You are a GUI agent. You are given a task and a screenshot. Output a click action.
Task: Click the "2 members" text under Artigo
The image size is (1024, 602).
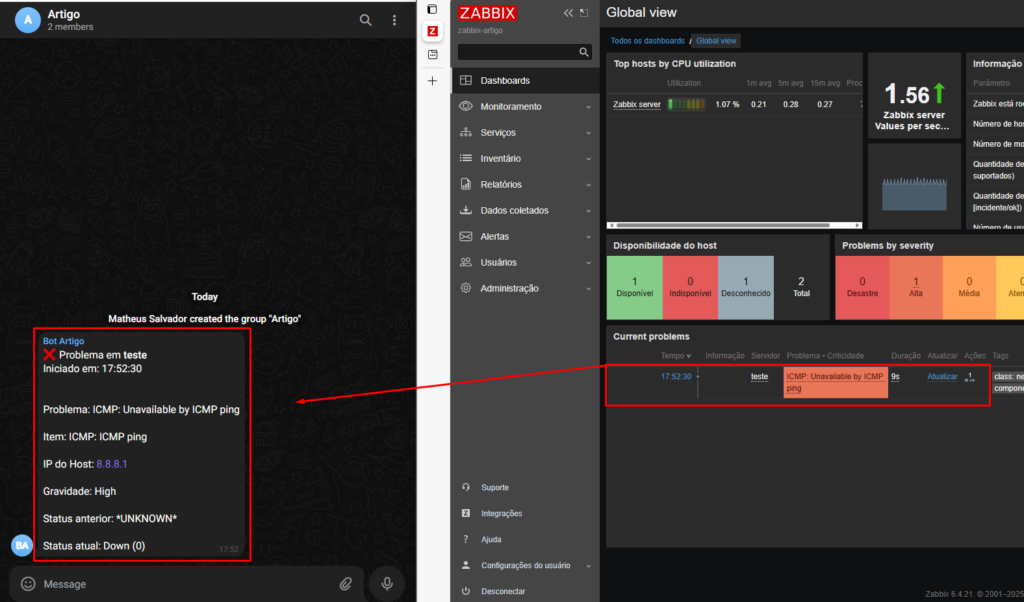click(x=71, y=27)
